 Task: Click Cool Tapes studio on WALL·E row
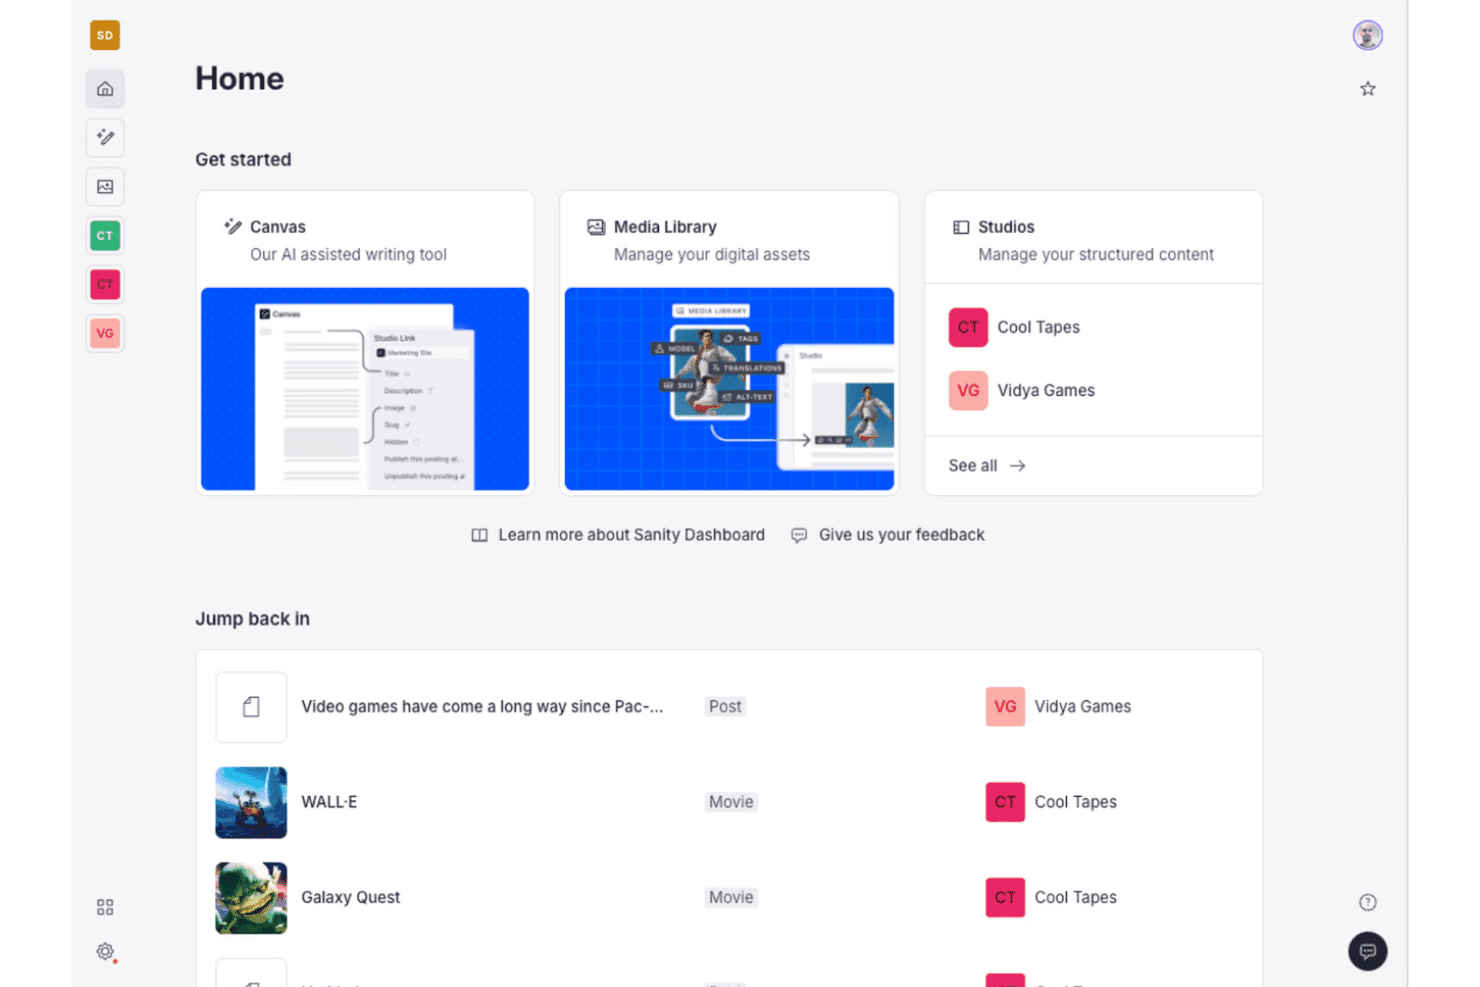1051,802
